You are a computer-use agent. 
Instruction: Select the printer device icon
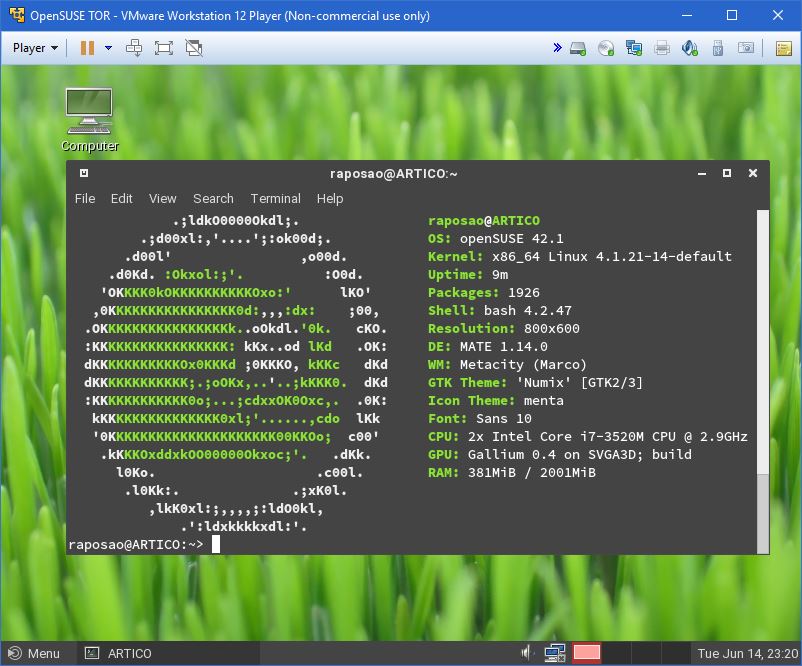point(662,47)
